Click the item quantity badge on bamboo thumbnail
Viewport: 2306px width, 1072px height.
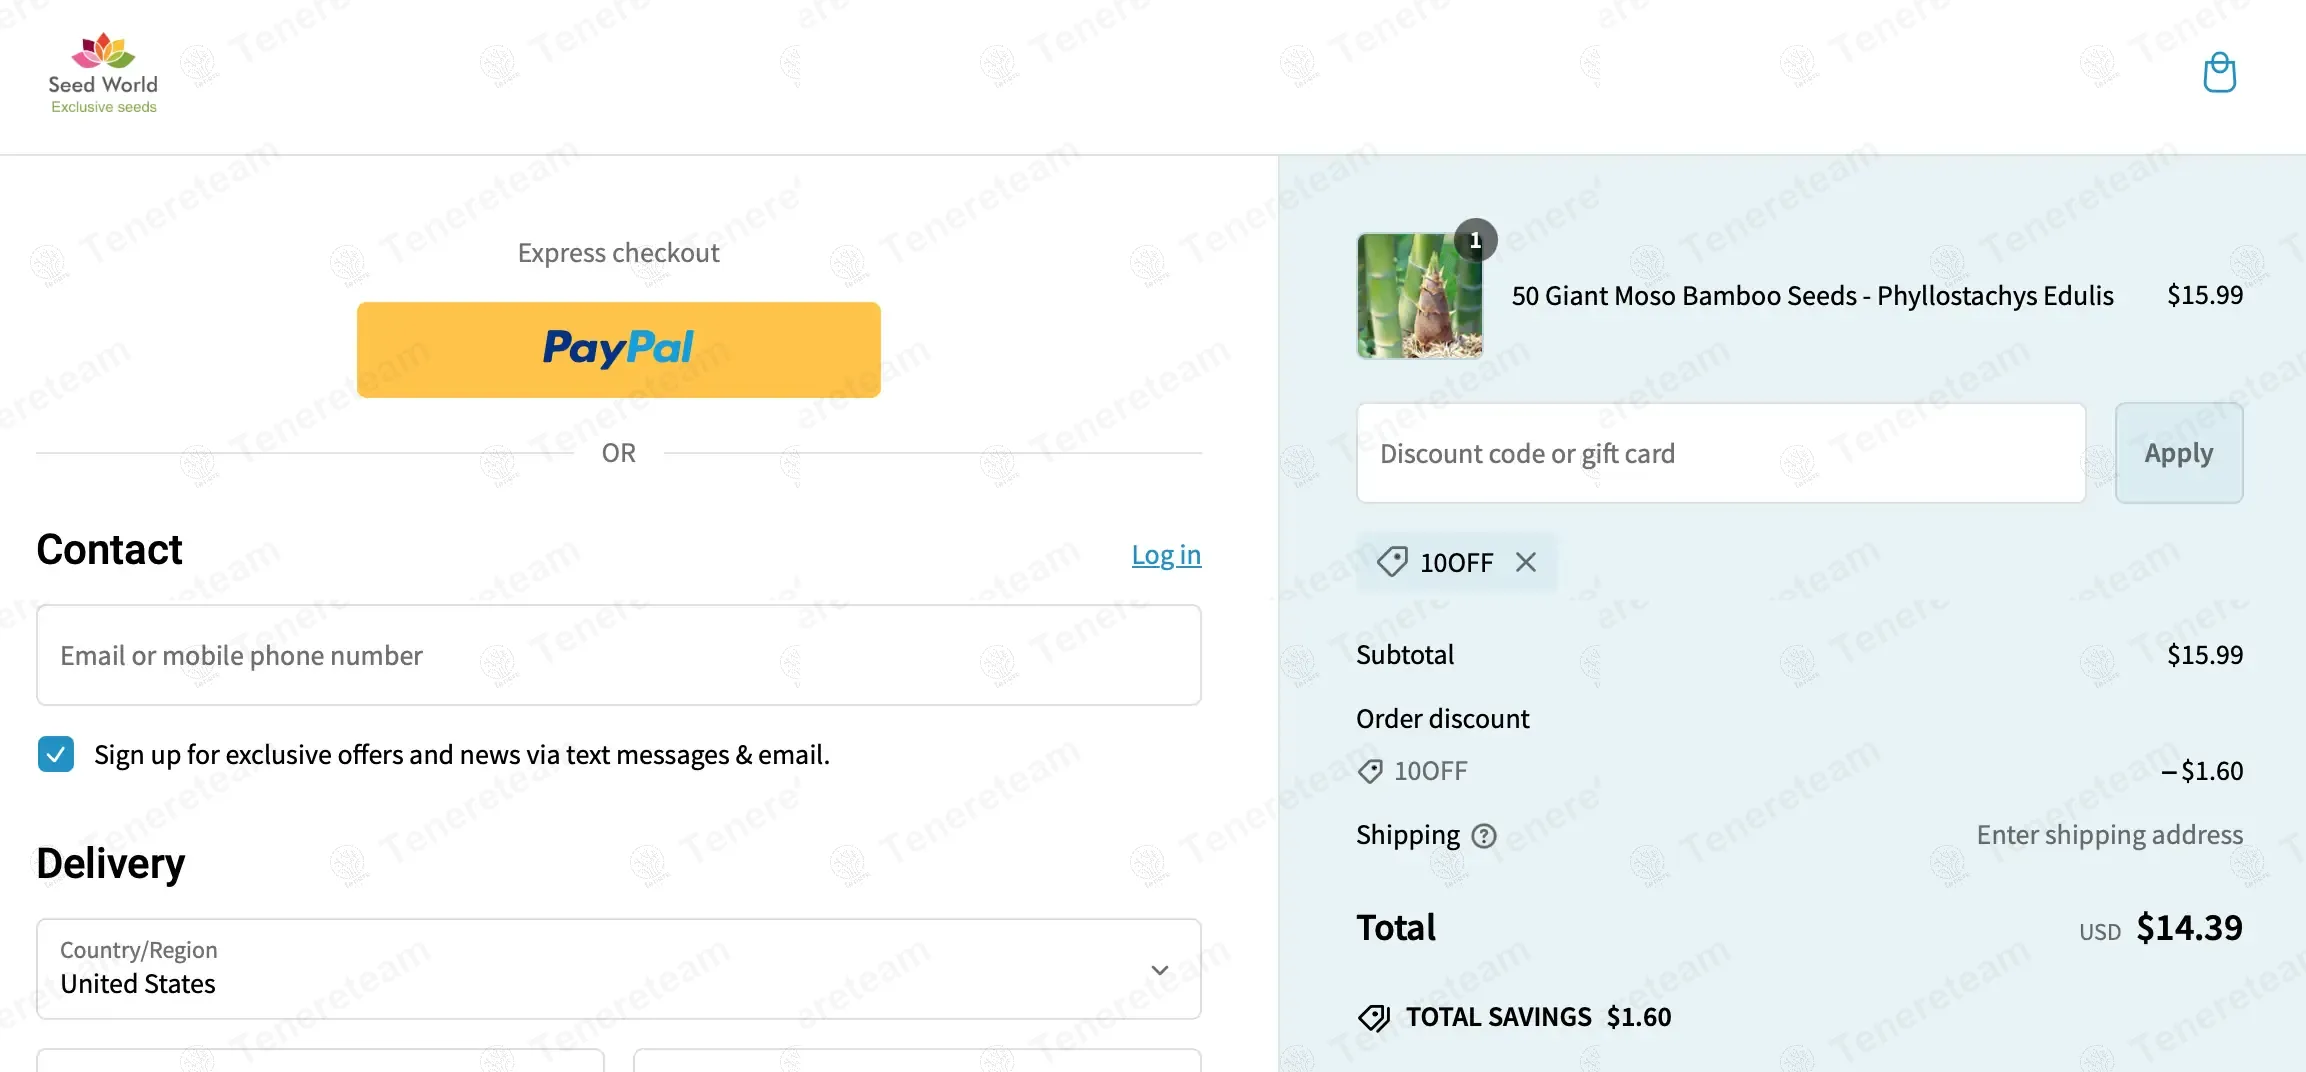tap(1475, 240)
